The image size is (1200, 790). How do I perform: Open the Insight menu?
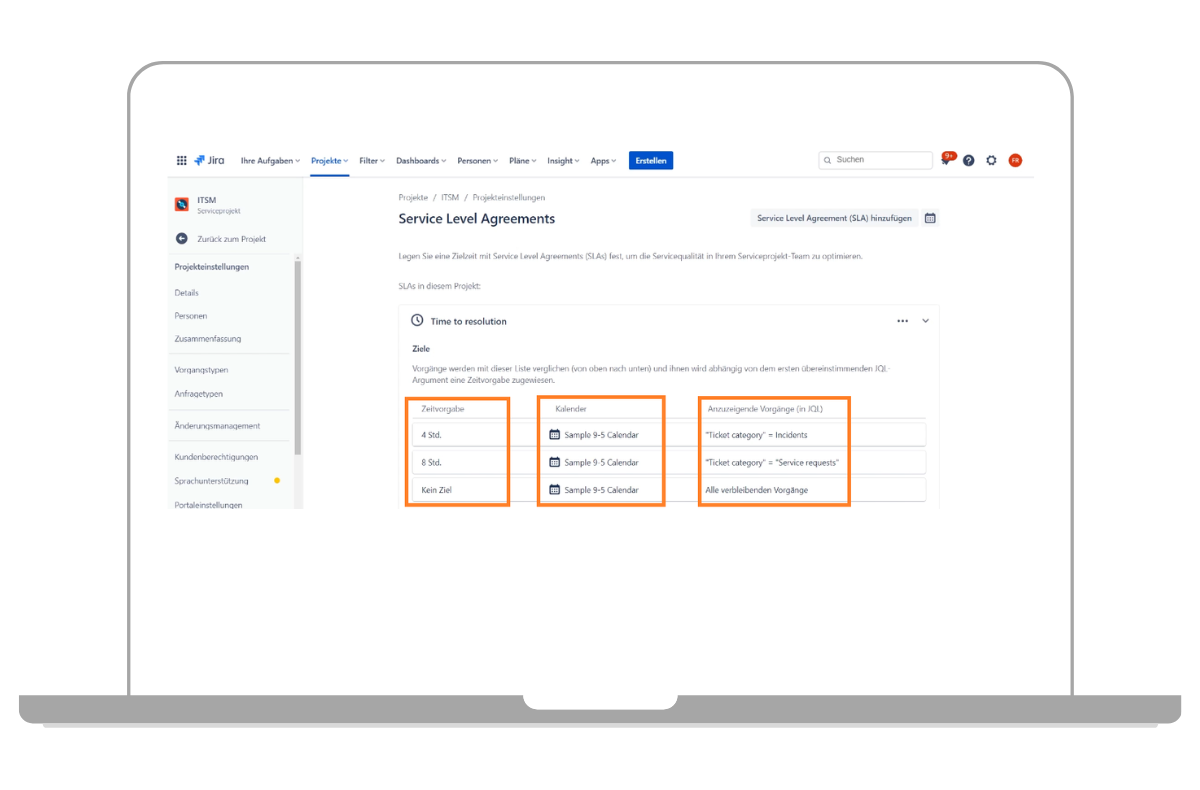point(563,160)
